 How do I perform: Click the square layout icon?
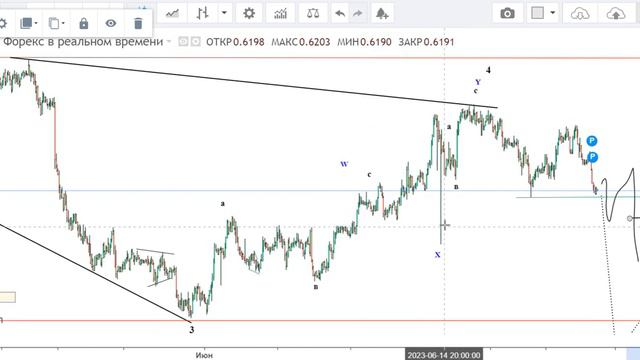click(538, 13)
